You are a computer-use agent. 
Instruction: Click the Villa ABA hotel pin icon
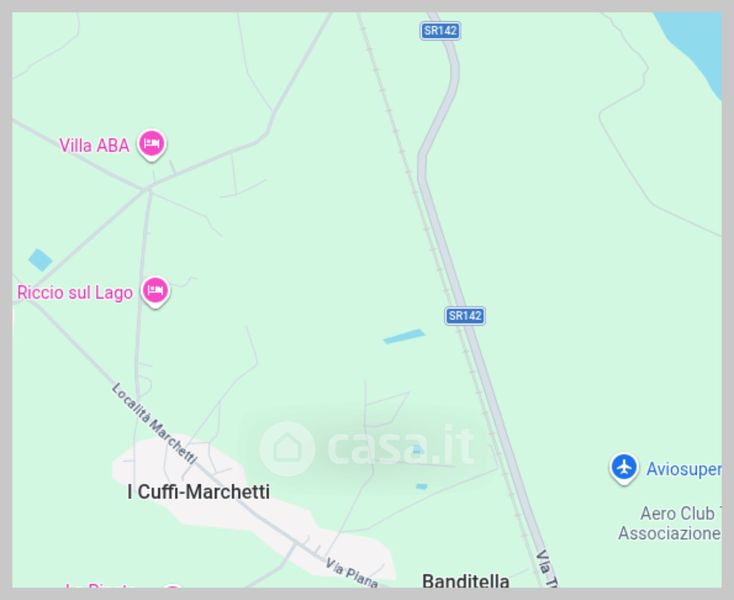pyautogui.click(x=151, y=144)
